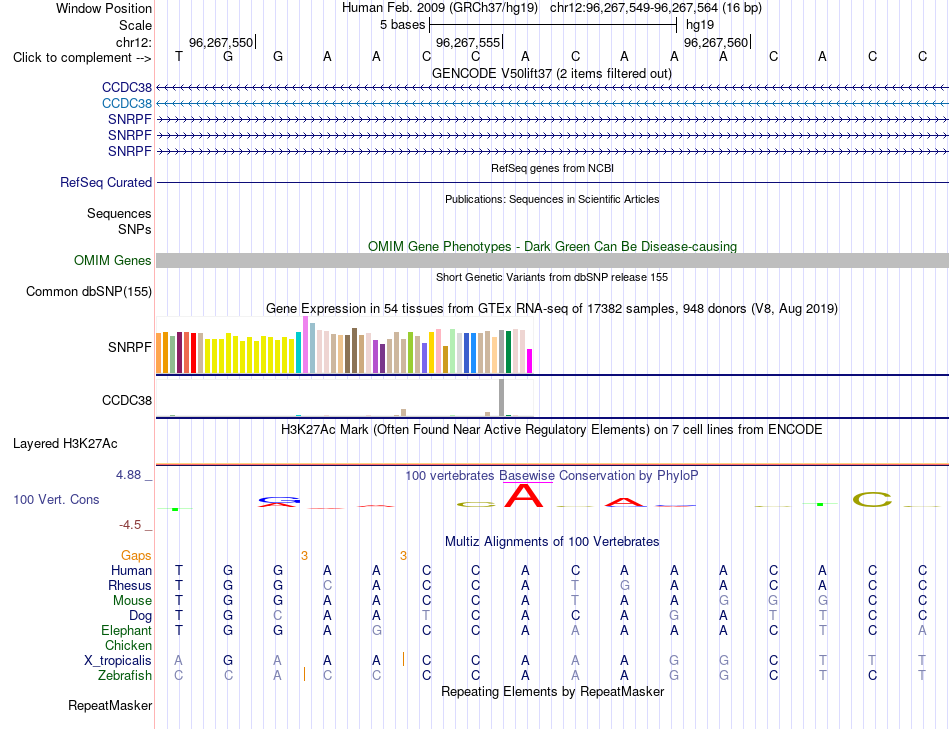Click the Common dbSNP(155) track label
The image size is (950, 729).
pos(89,291)
